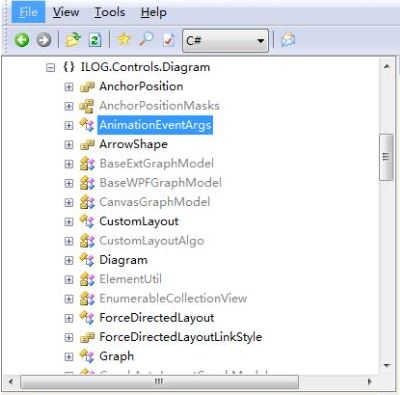Viewport: 400px width, 395px height.
Task: Click the class icon beside BaseExtGraphModel
Action: coord(87,164)
